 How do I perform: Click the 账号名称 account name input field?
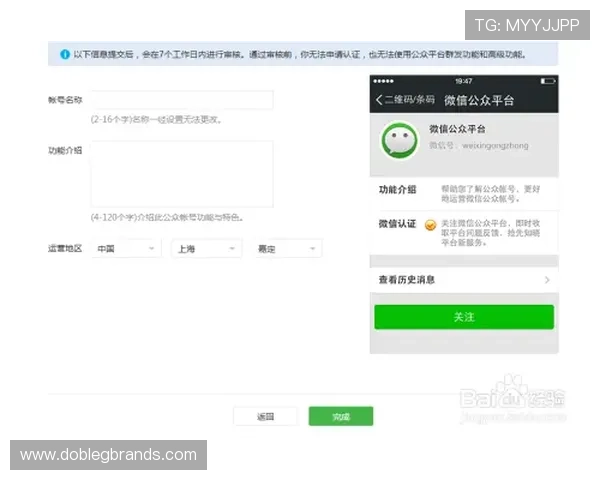coord(181,100)
